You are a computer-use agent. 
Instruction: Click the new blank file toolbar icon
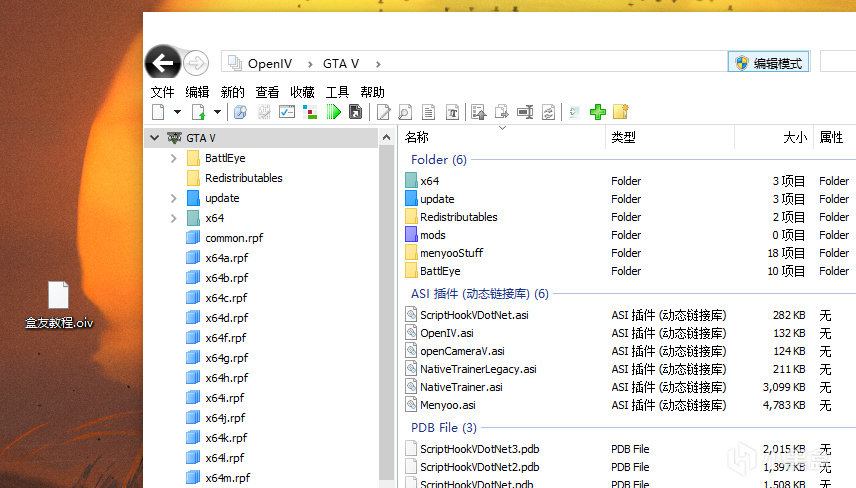pos(158,112)
